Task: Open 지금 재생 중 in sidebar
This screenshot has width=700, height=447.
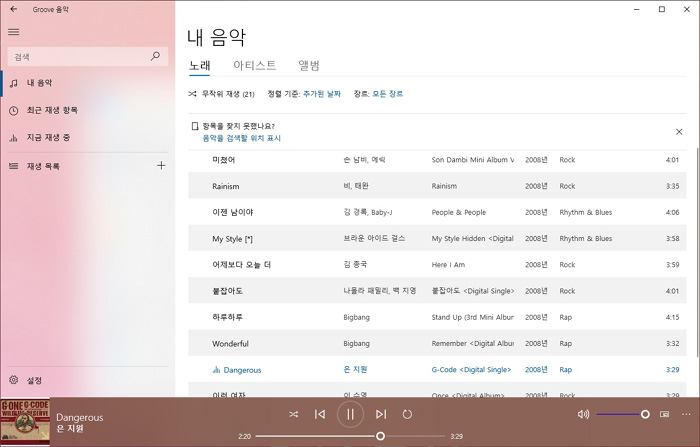Action: pyautogui.click(x=88, y=138)
